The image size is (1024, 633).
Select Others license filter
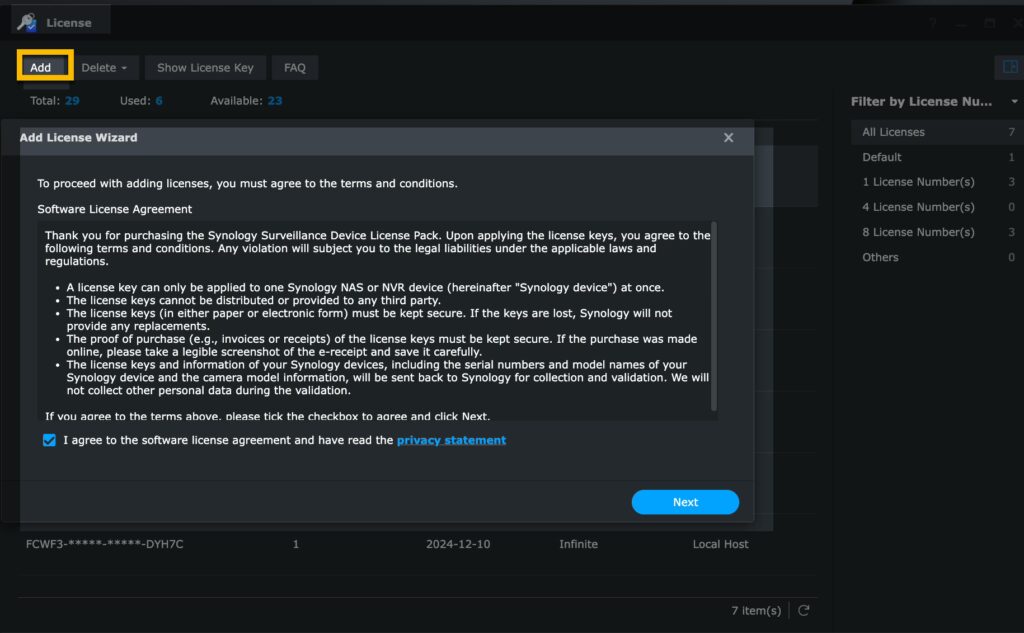[937, 257]
